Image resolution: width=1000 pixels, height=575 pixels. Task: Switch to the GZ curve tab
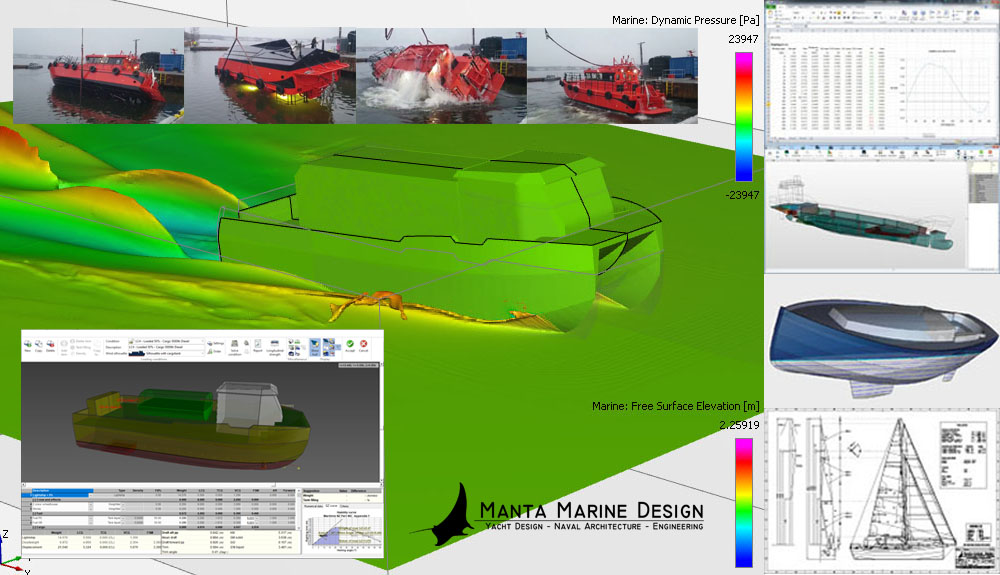point(332,506)
